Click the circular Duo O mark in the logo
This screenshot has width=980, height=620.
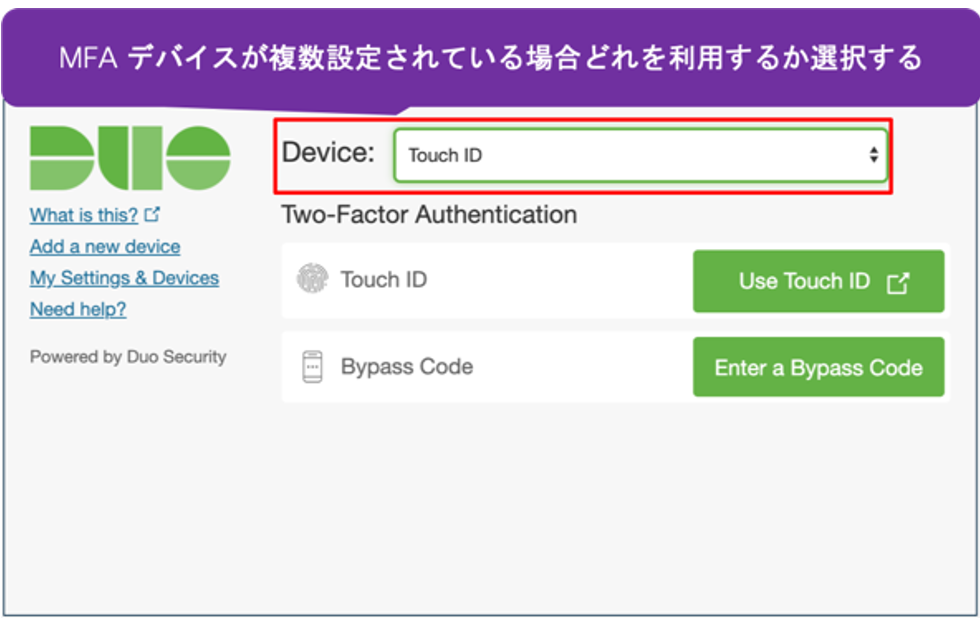(x=197, y=155)
